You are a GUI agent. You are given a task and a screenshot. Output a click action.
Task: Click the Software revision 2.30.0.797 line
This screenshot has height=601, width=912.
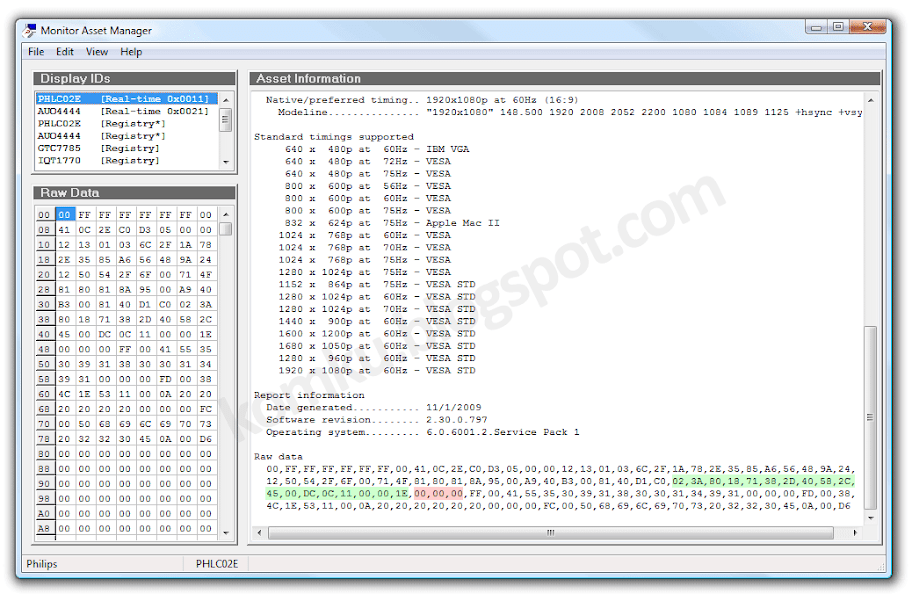(x=376, y=419)
